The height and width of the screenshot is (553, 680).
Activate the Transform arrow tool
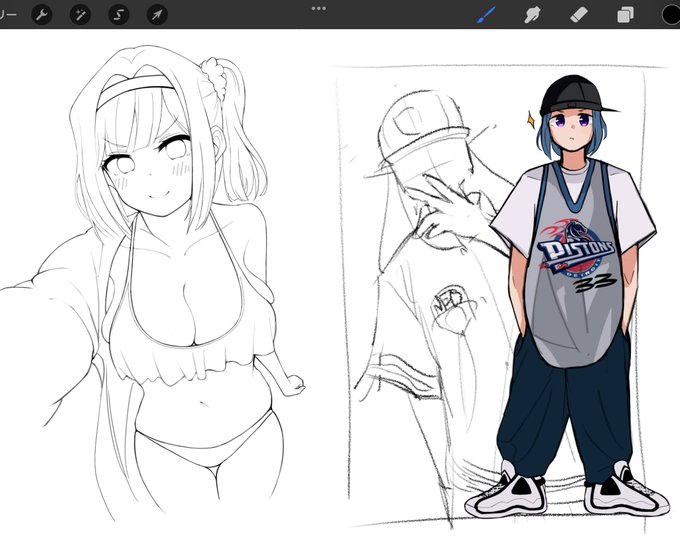pyautogui.click(x=157, y=15)
